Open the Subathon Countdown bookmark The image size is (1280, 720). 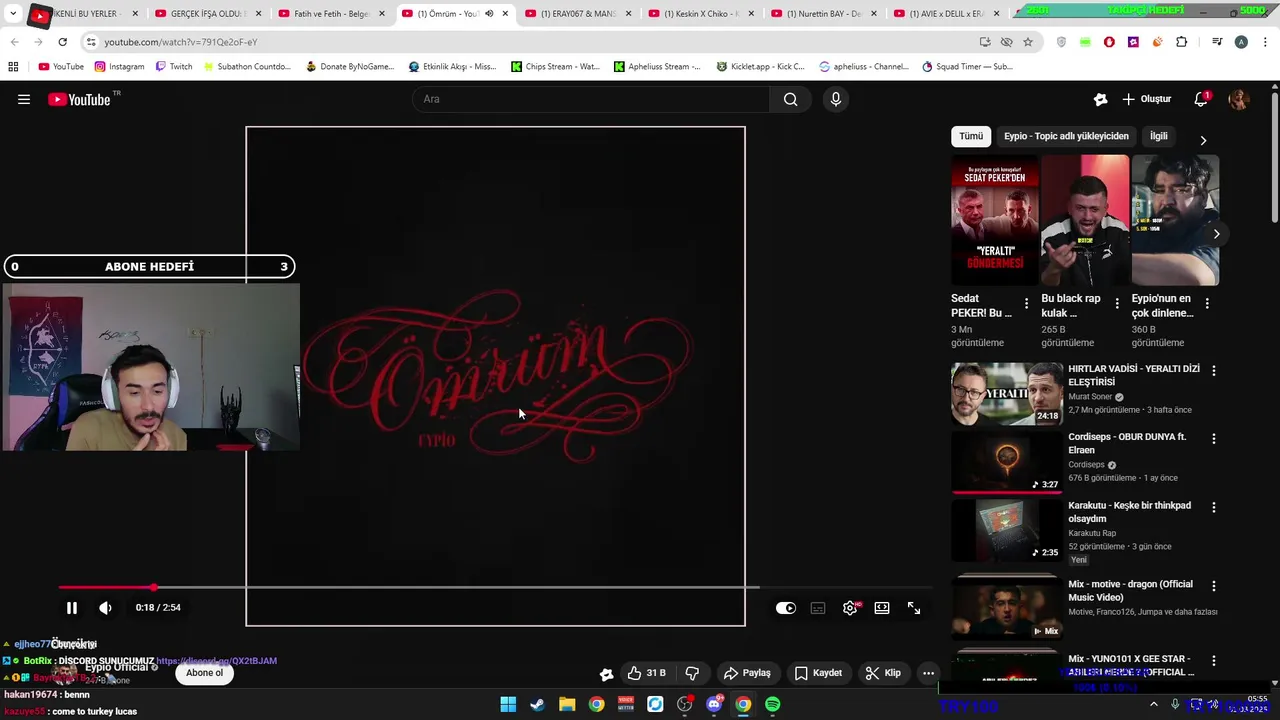246,67
